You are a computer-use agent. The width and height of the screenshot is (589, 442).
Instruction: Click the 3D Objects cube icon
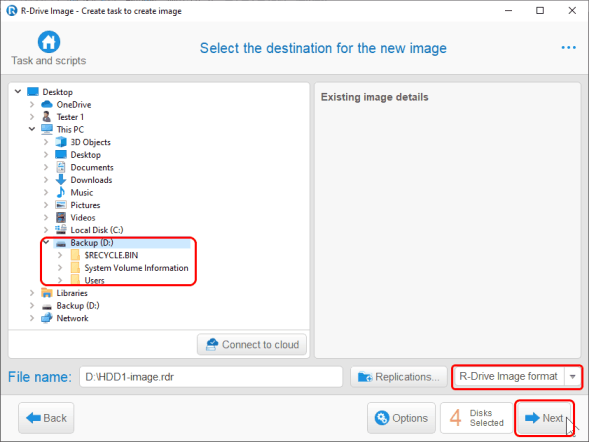(61, 142)
